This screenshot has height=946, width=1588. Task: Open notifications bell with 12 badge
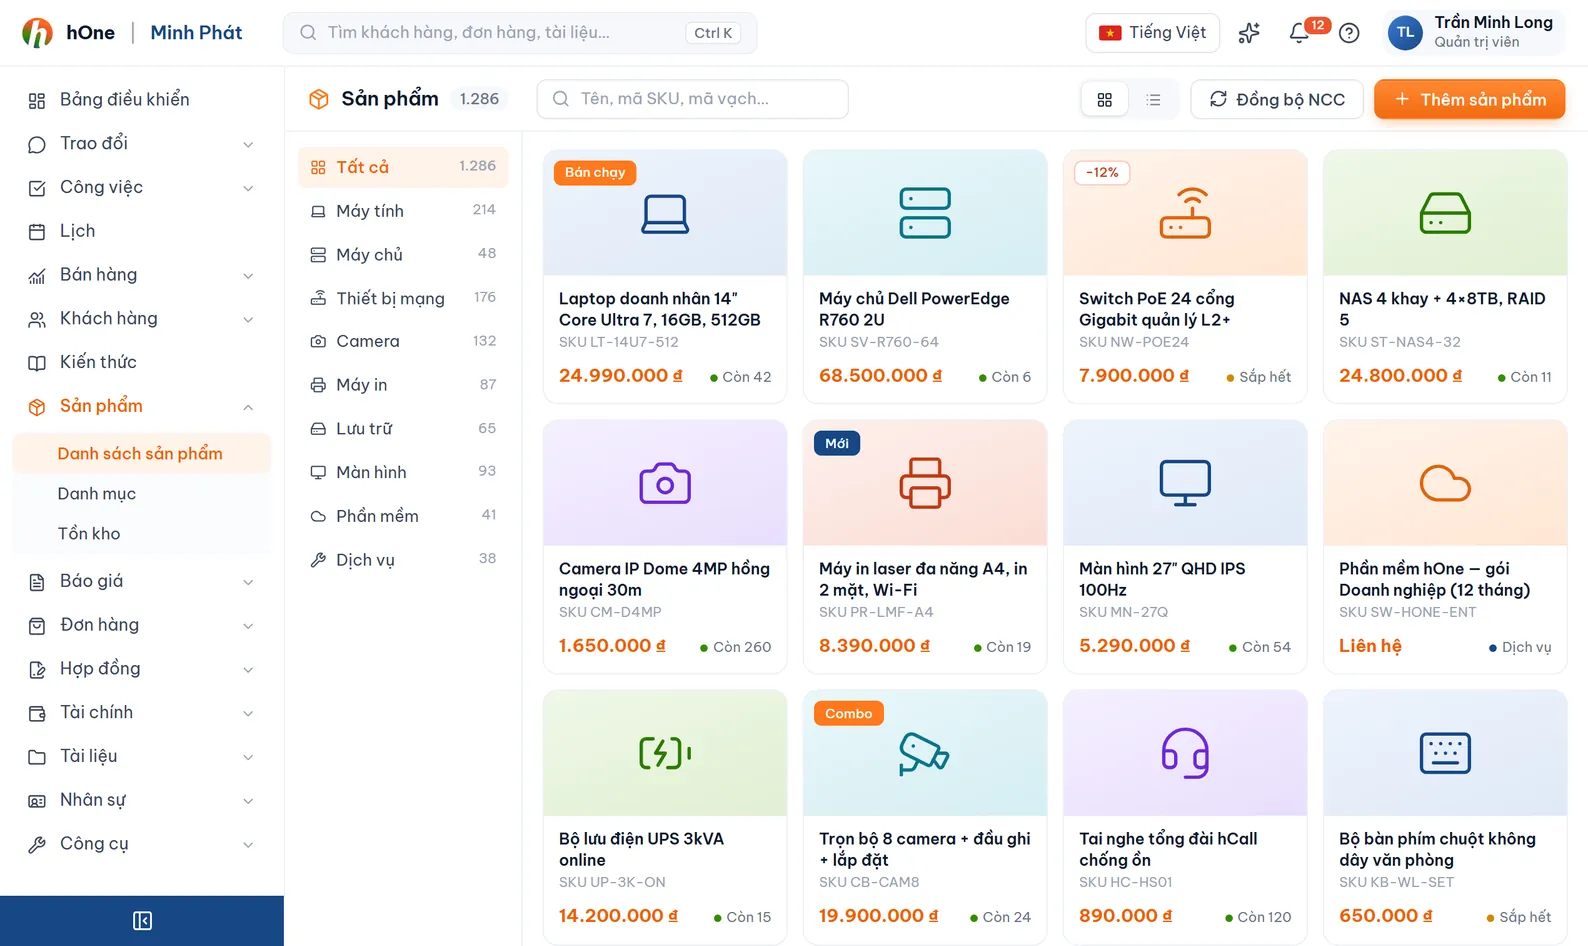click(x=1299, y=33)
